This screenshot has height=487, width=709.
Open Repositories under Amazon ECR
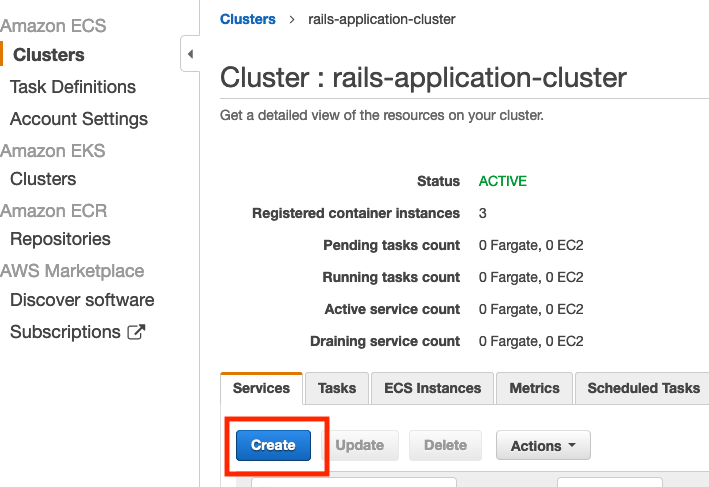point(60,239)
